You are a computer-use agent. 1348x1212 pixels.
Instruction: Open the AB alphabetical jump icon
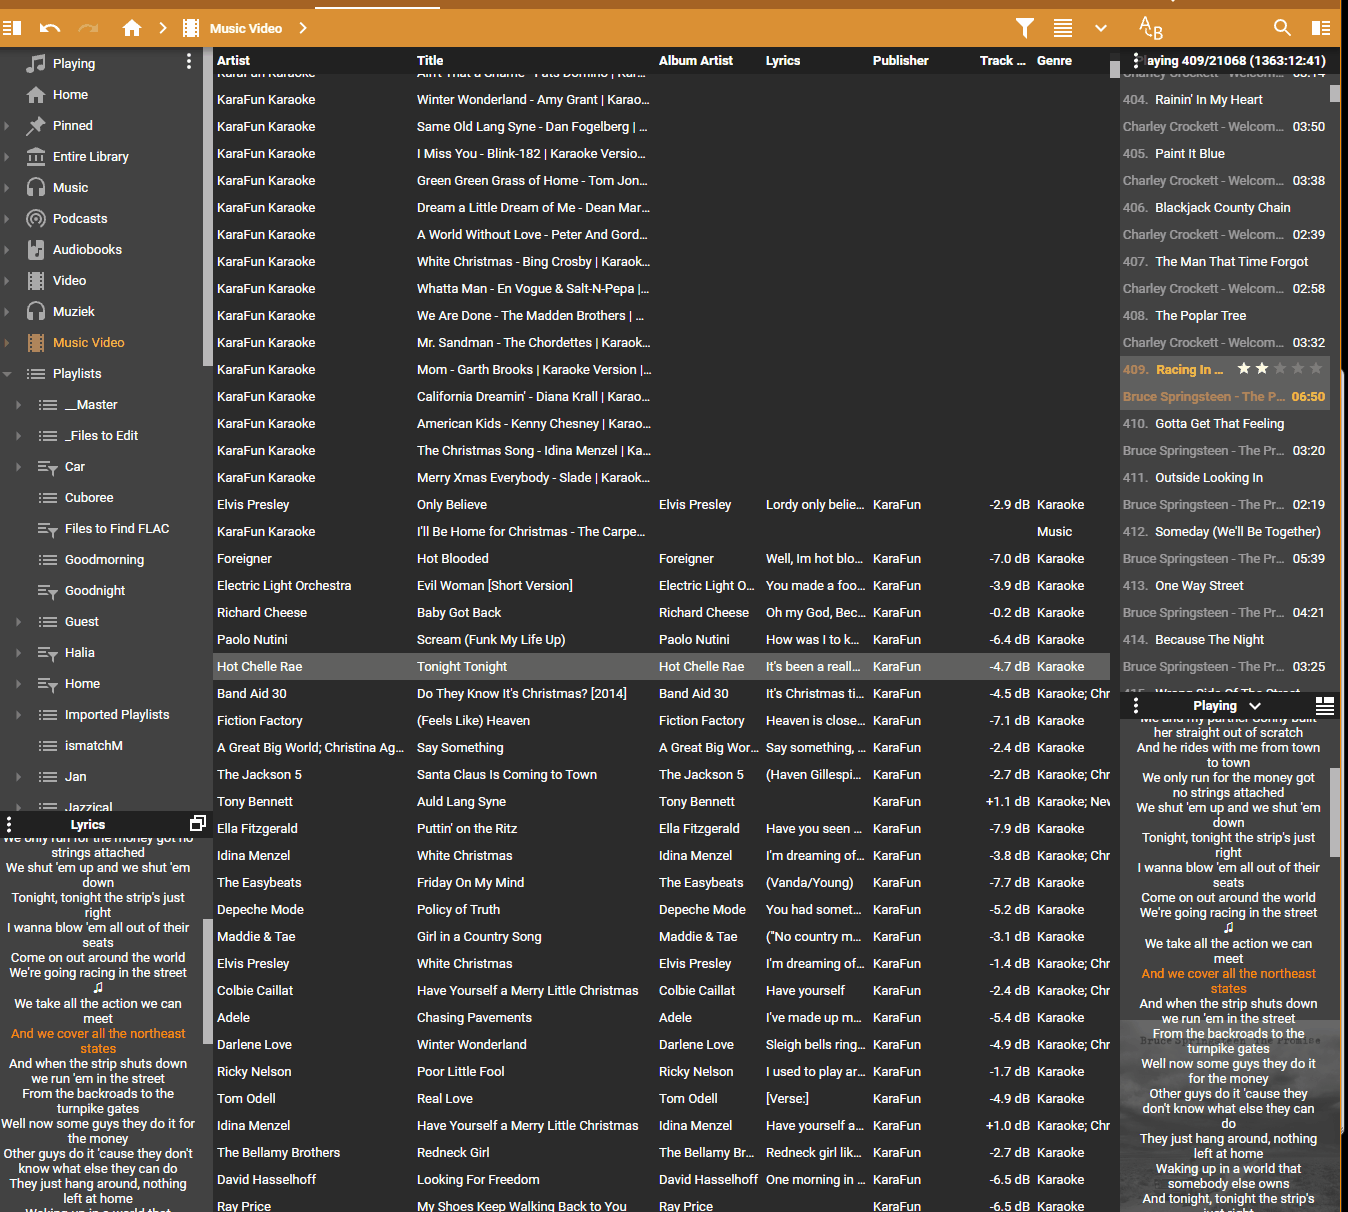point(1151,28)
